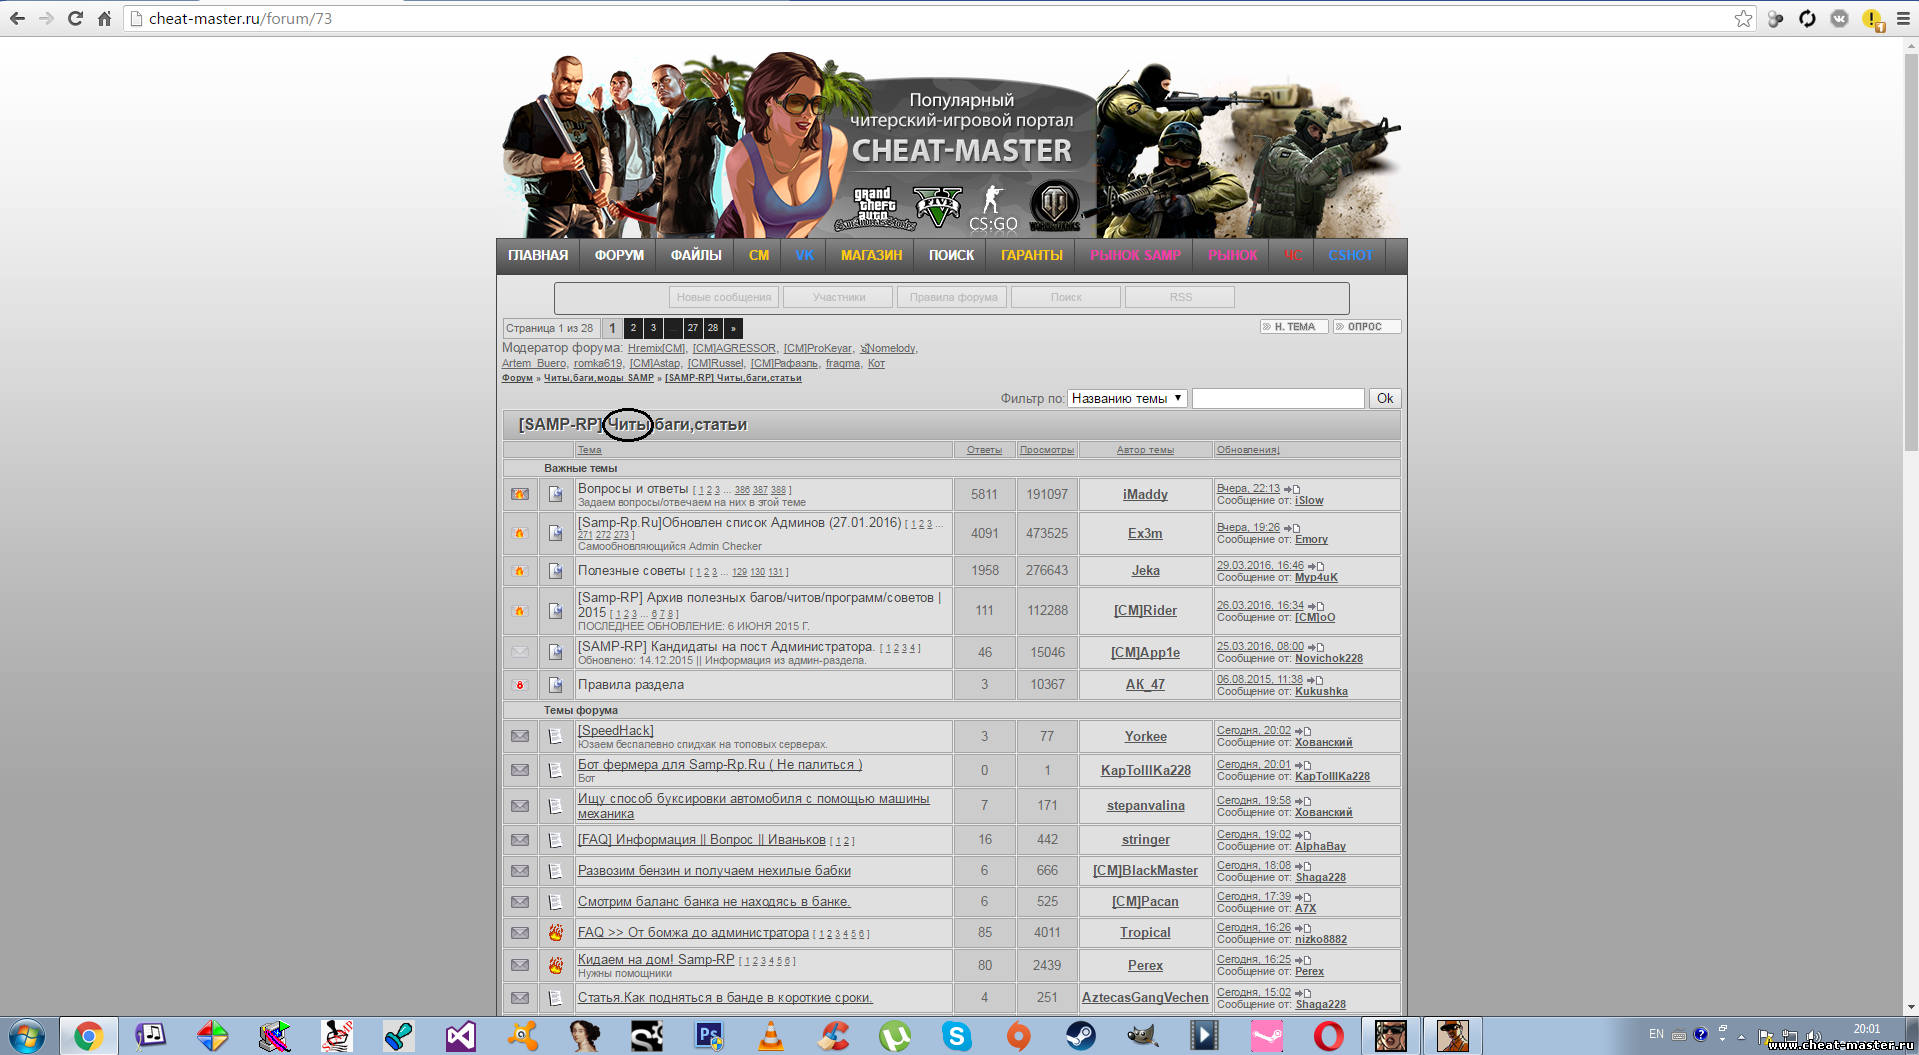Open Photoshop from the taskbar
The width and height of the screenshot is (1919, 1055).
coord(708,1036)
